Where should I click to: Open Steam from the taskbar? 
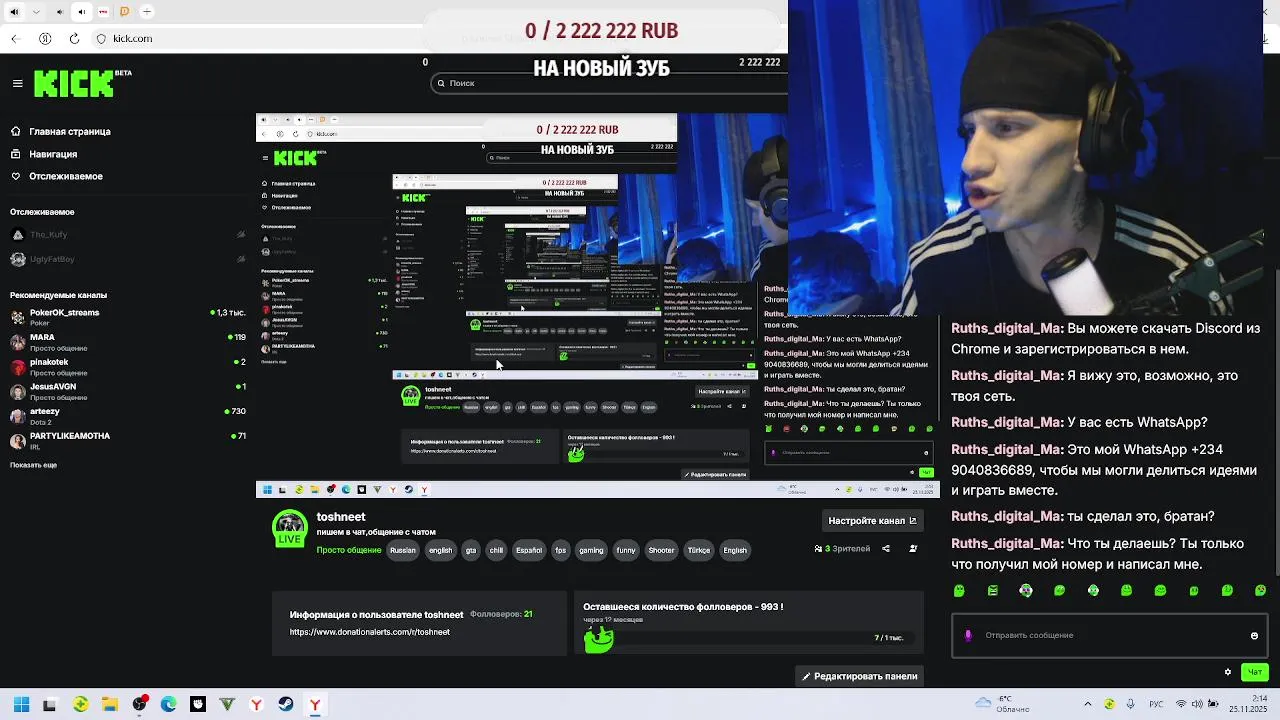tap(286, 705)
